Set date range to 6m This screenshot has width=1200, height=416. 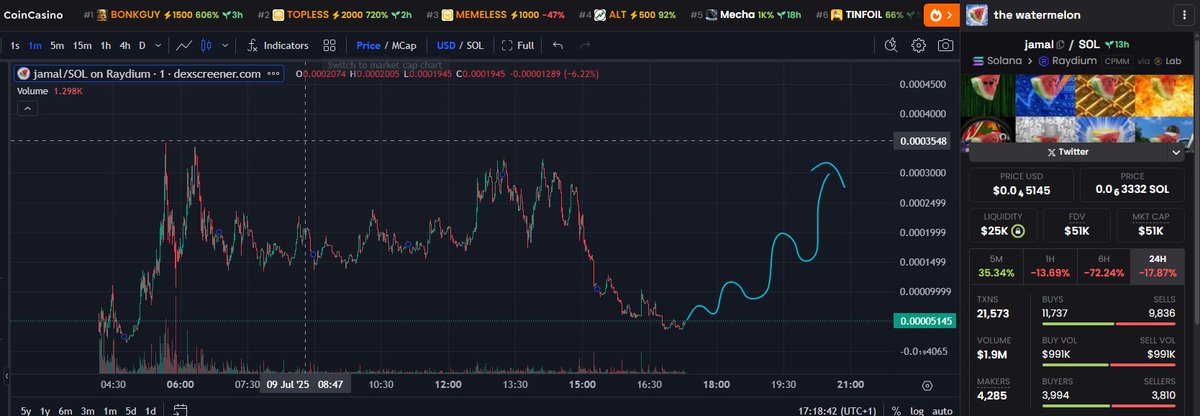point(65,410)
